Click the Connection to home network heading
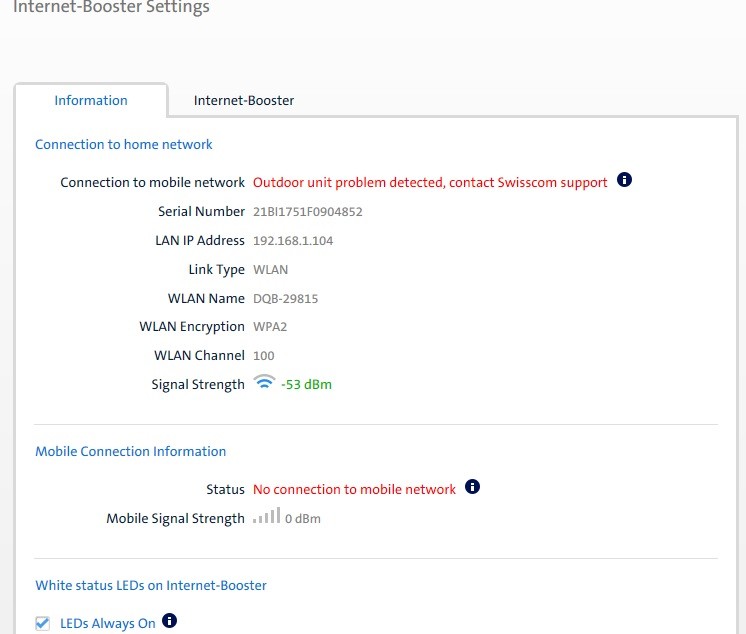 (124, 144)
